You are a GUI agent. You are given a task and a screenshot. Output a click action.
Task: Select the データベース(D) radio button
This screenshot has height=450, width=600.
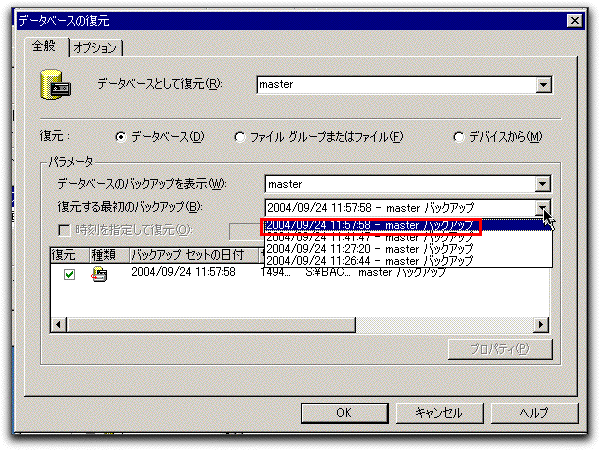coord(121,137)
